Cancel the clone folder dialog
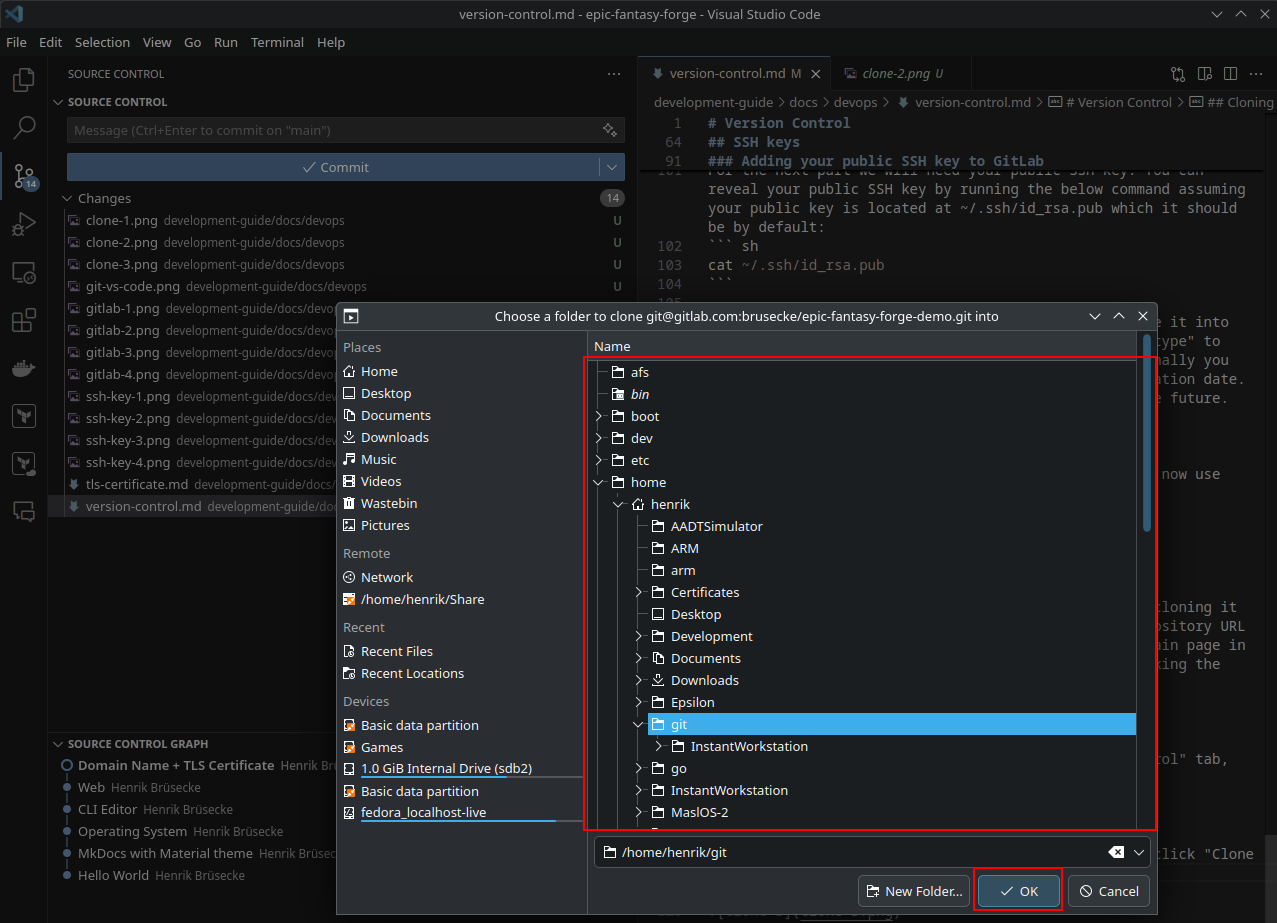The width and height of the screenshot is (1277, 923). [x=1108, y=891]
